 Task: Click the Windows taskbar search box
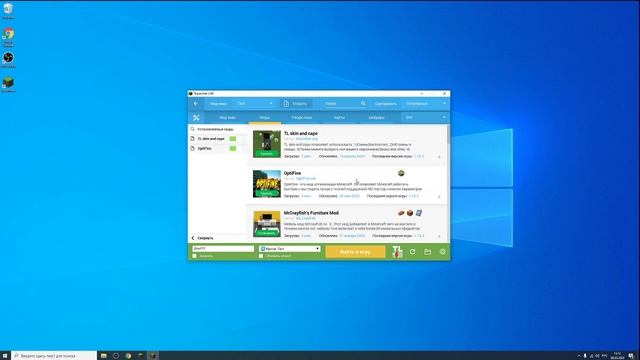point(54,356)
